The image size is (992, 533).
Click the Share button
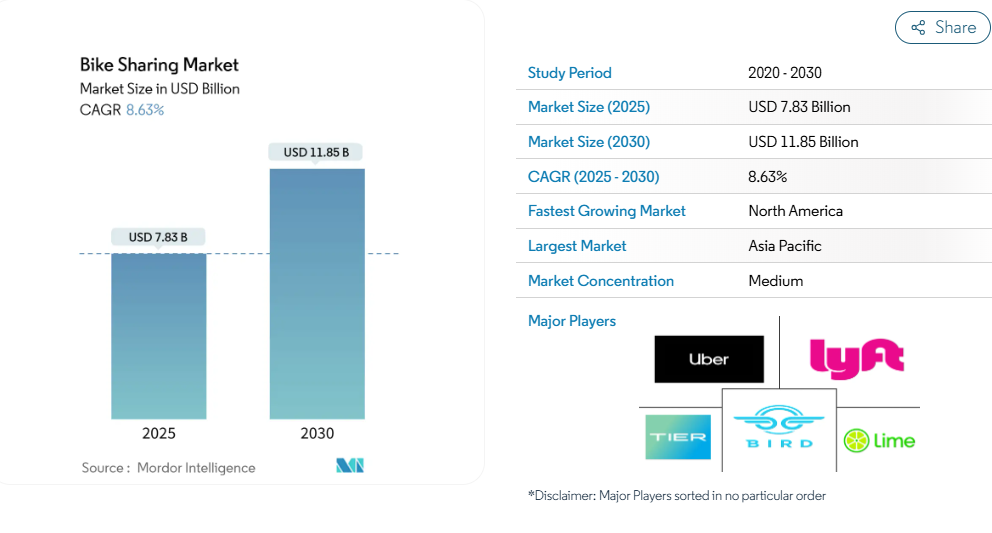coord(942,28)
